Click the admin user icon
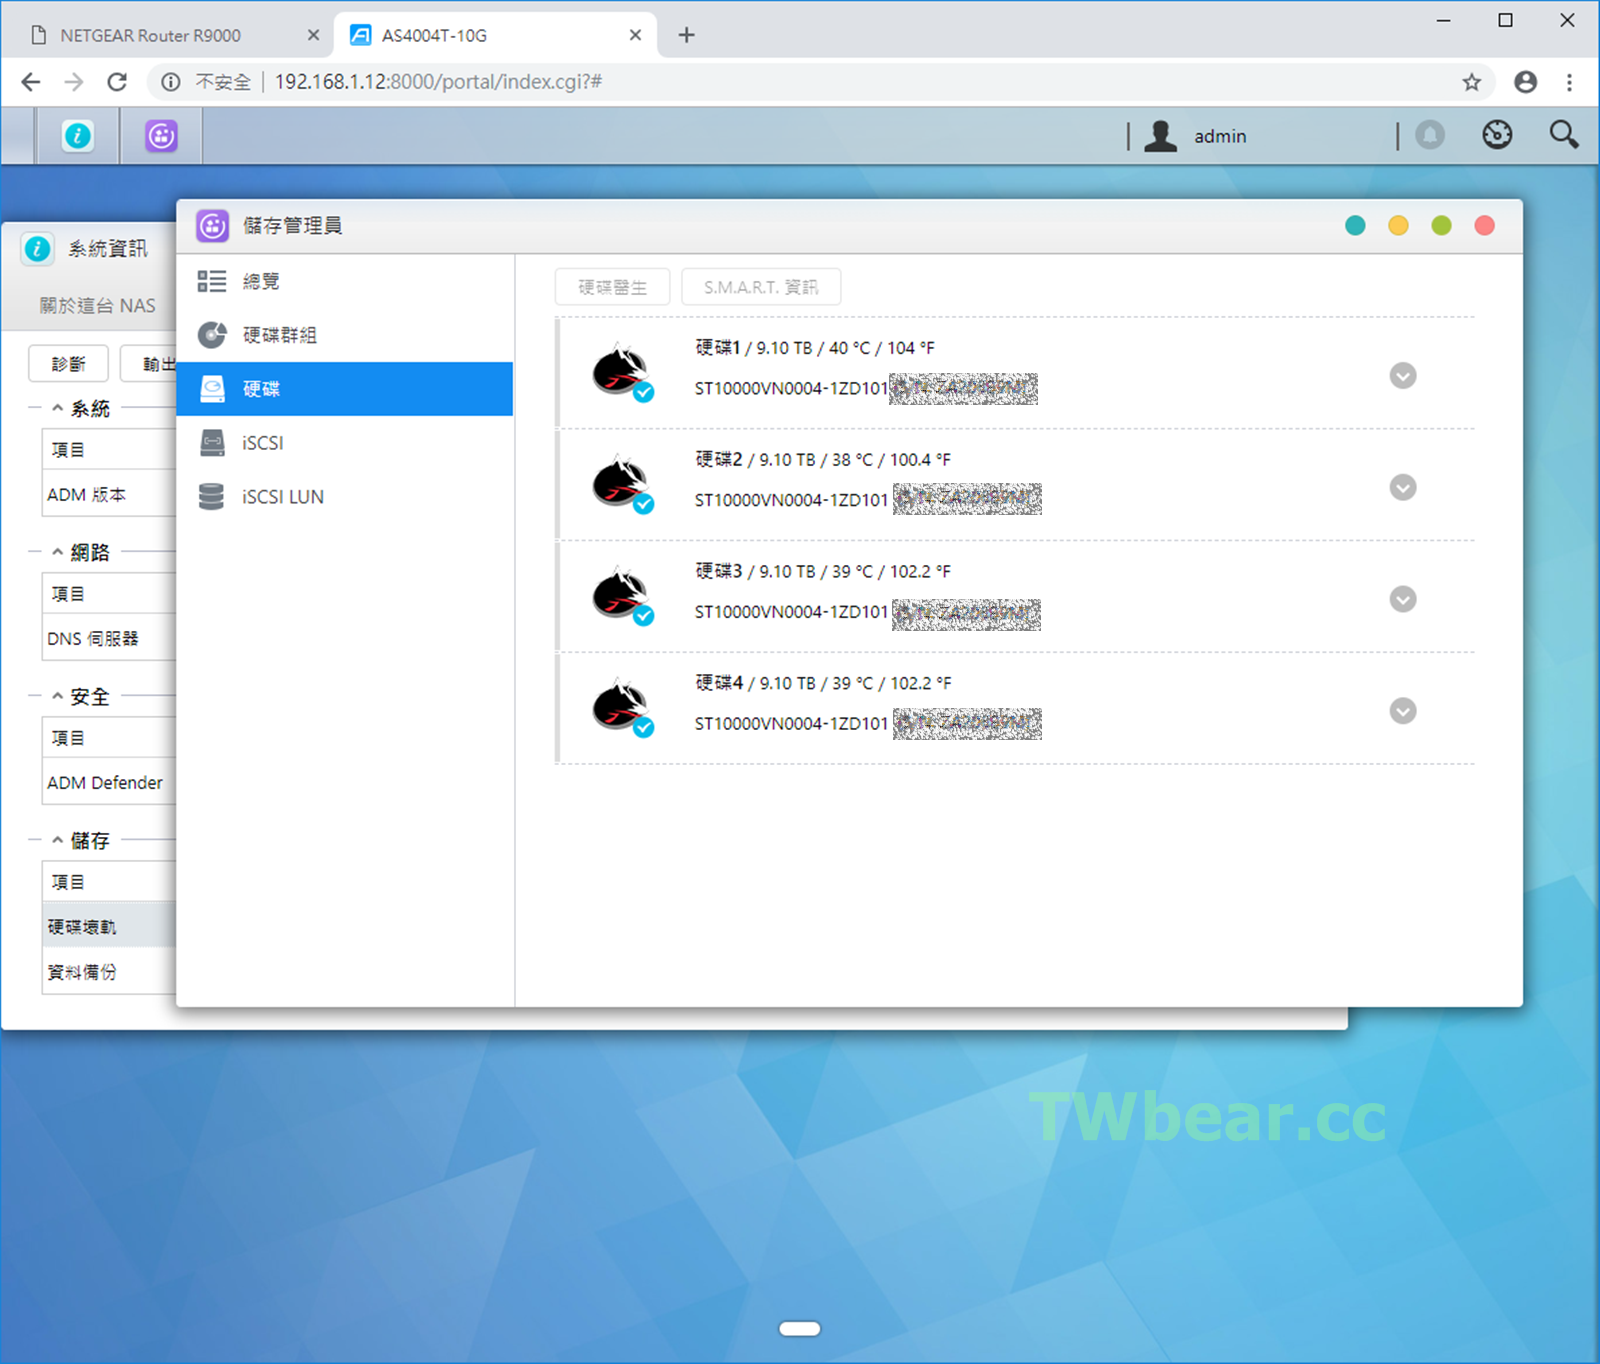This screenshot has height=1364, width=1600. tap(1160, 136)
